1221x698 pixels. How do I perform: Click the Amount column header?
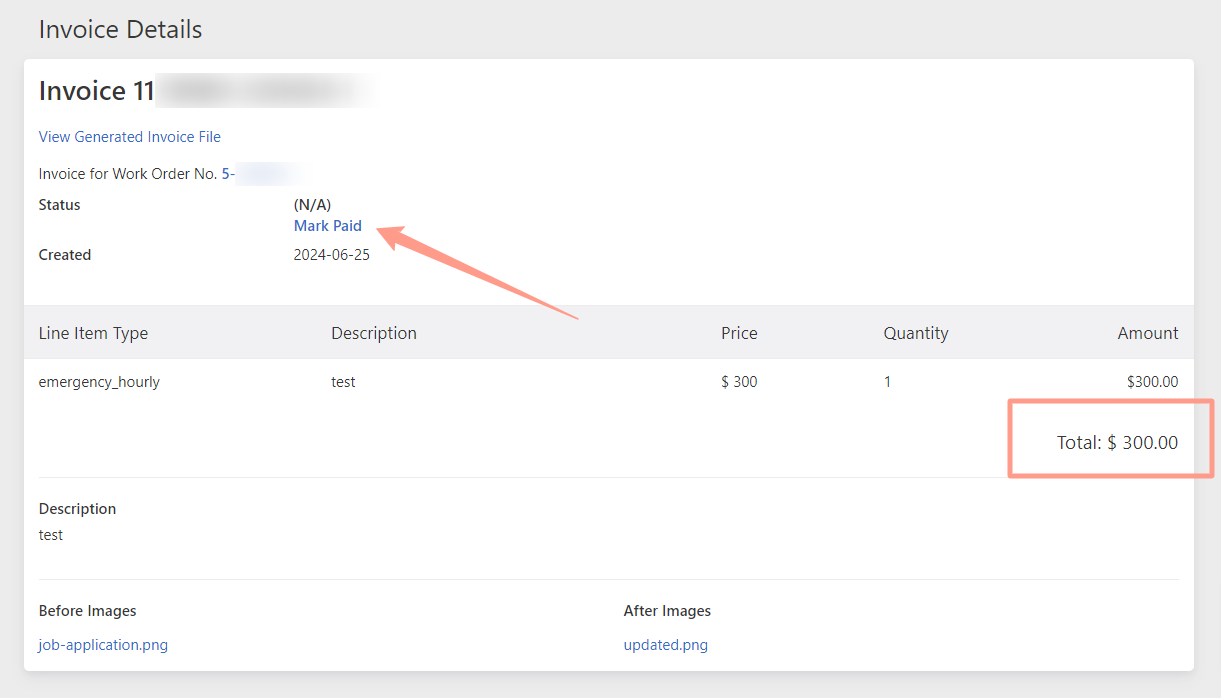1148,333
